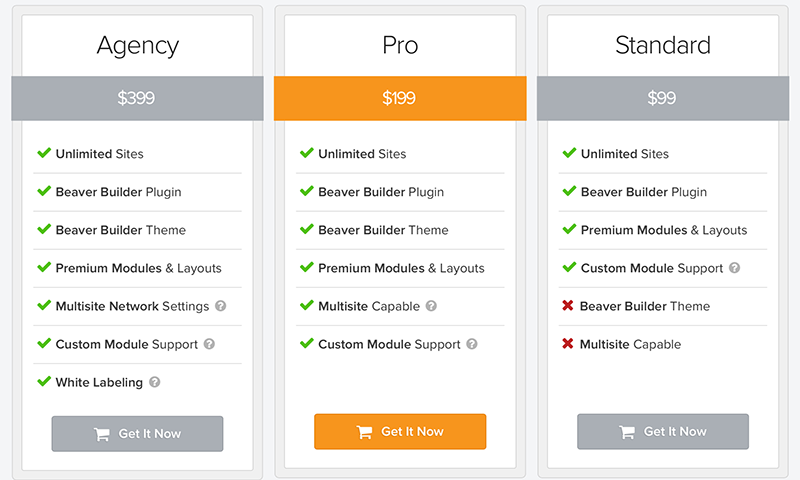The height and width of the screenshot is (480, 800).
Task: Click red X beside Standard Beaver Builder Theme
Action: pyautogui.click(x=568, y=306)
